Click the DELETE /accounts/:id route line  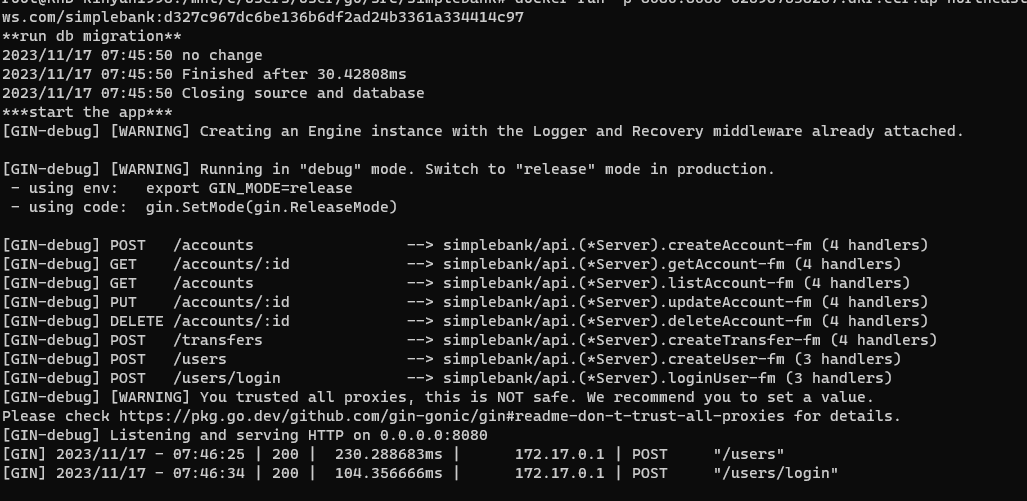465,322
